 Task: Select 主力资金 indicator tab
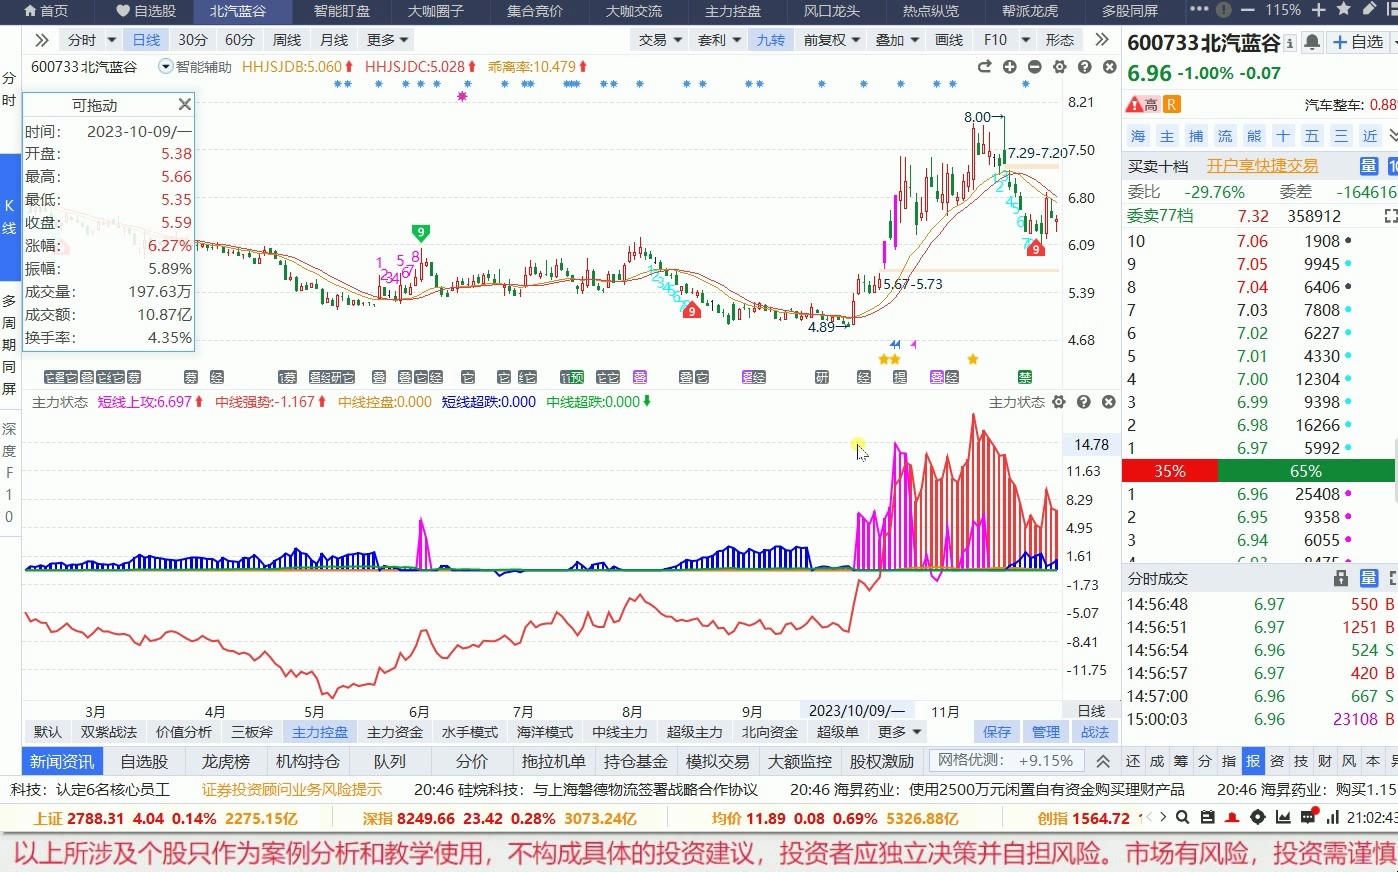coord(395,732)
